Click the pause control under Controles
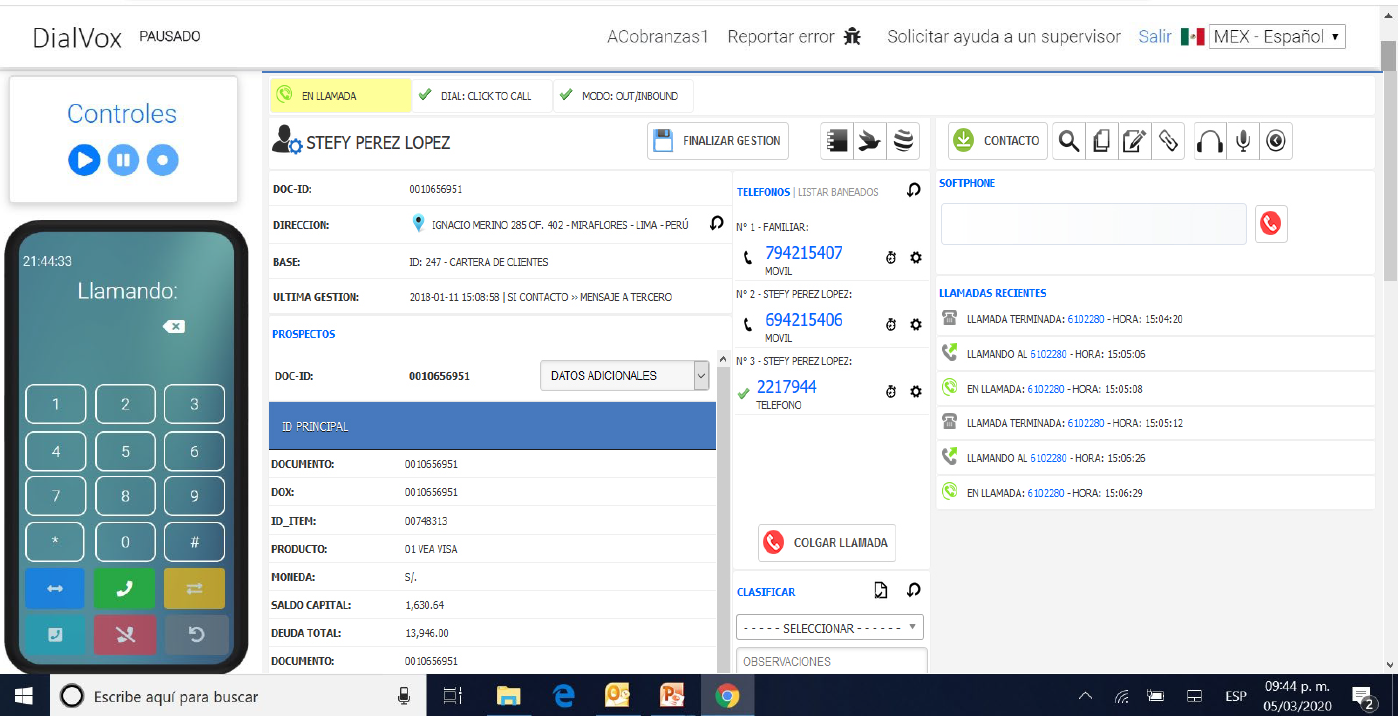This screenshot has width=1398, height=716. pos(123,160)
